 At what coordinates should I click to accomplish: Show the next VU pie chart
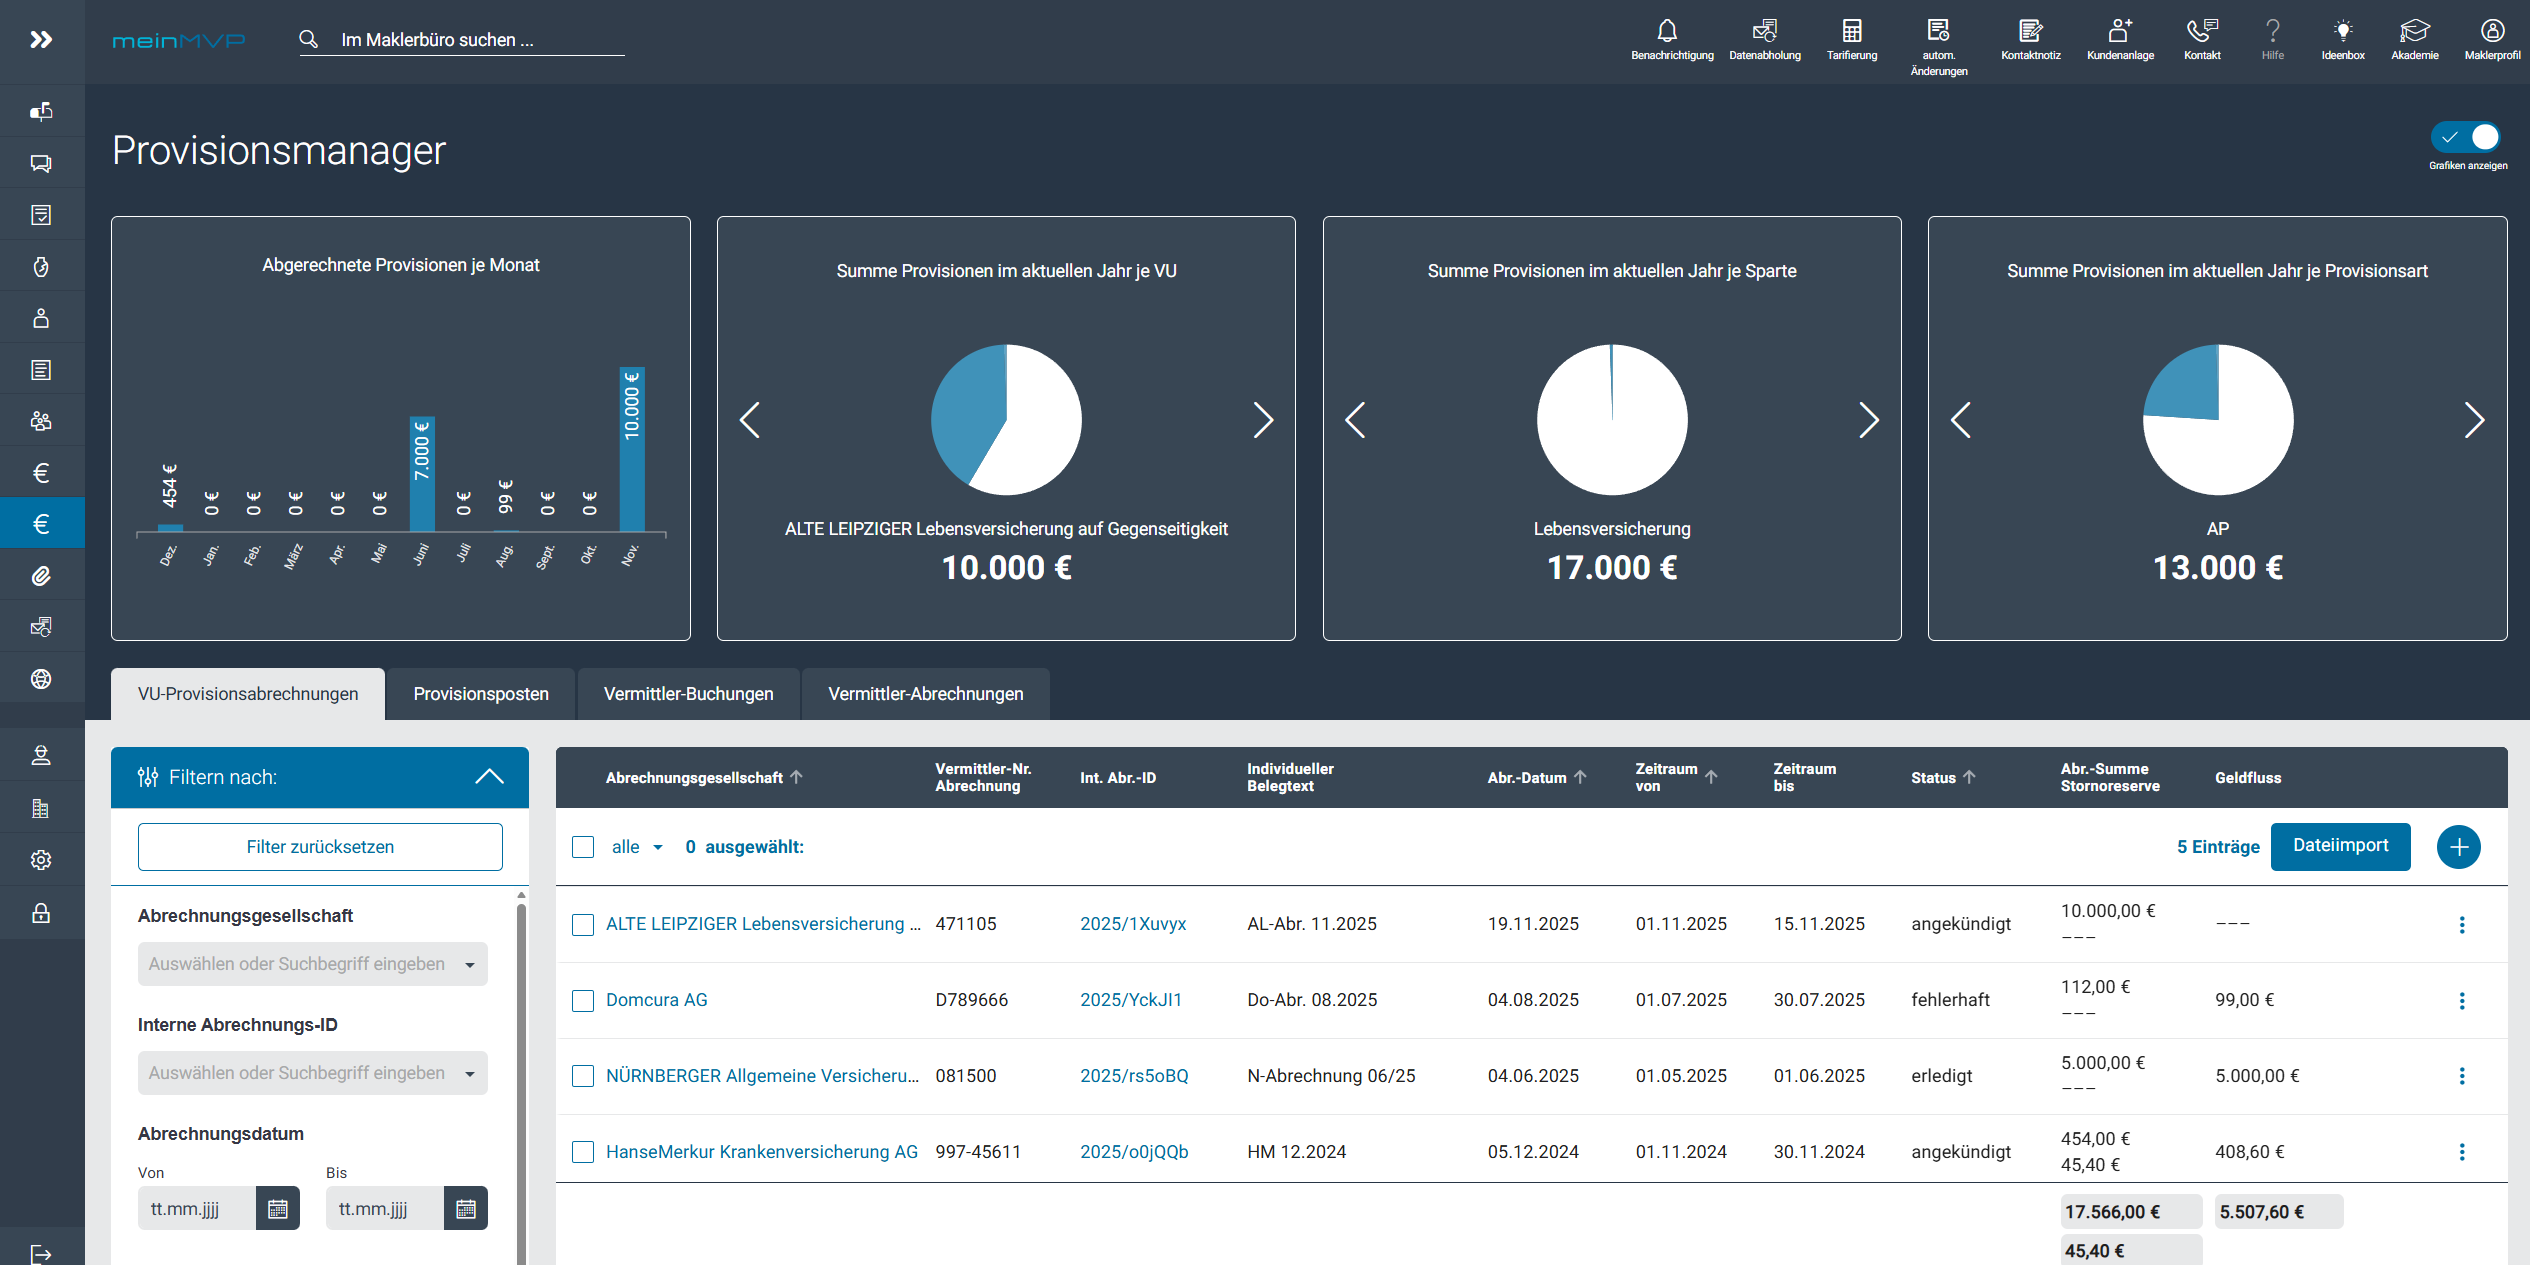pyautogui.click(x=1262, y=420)
